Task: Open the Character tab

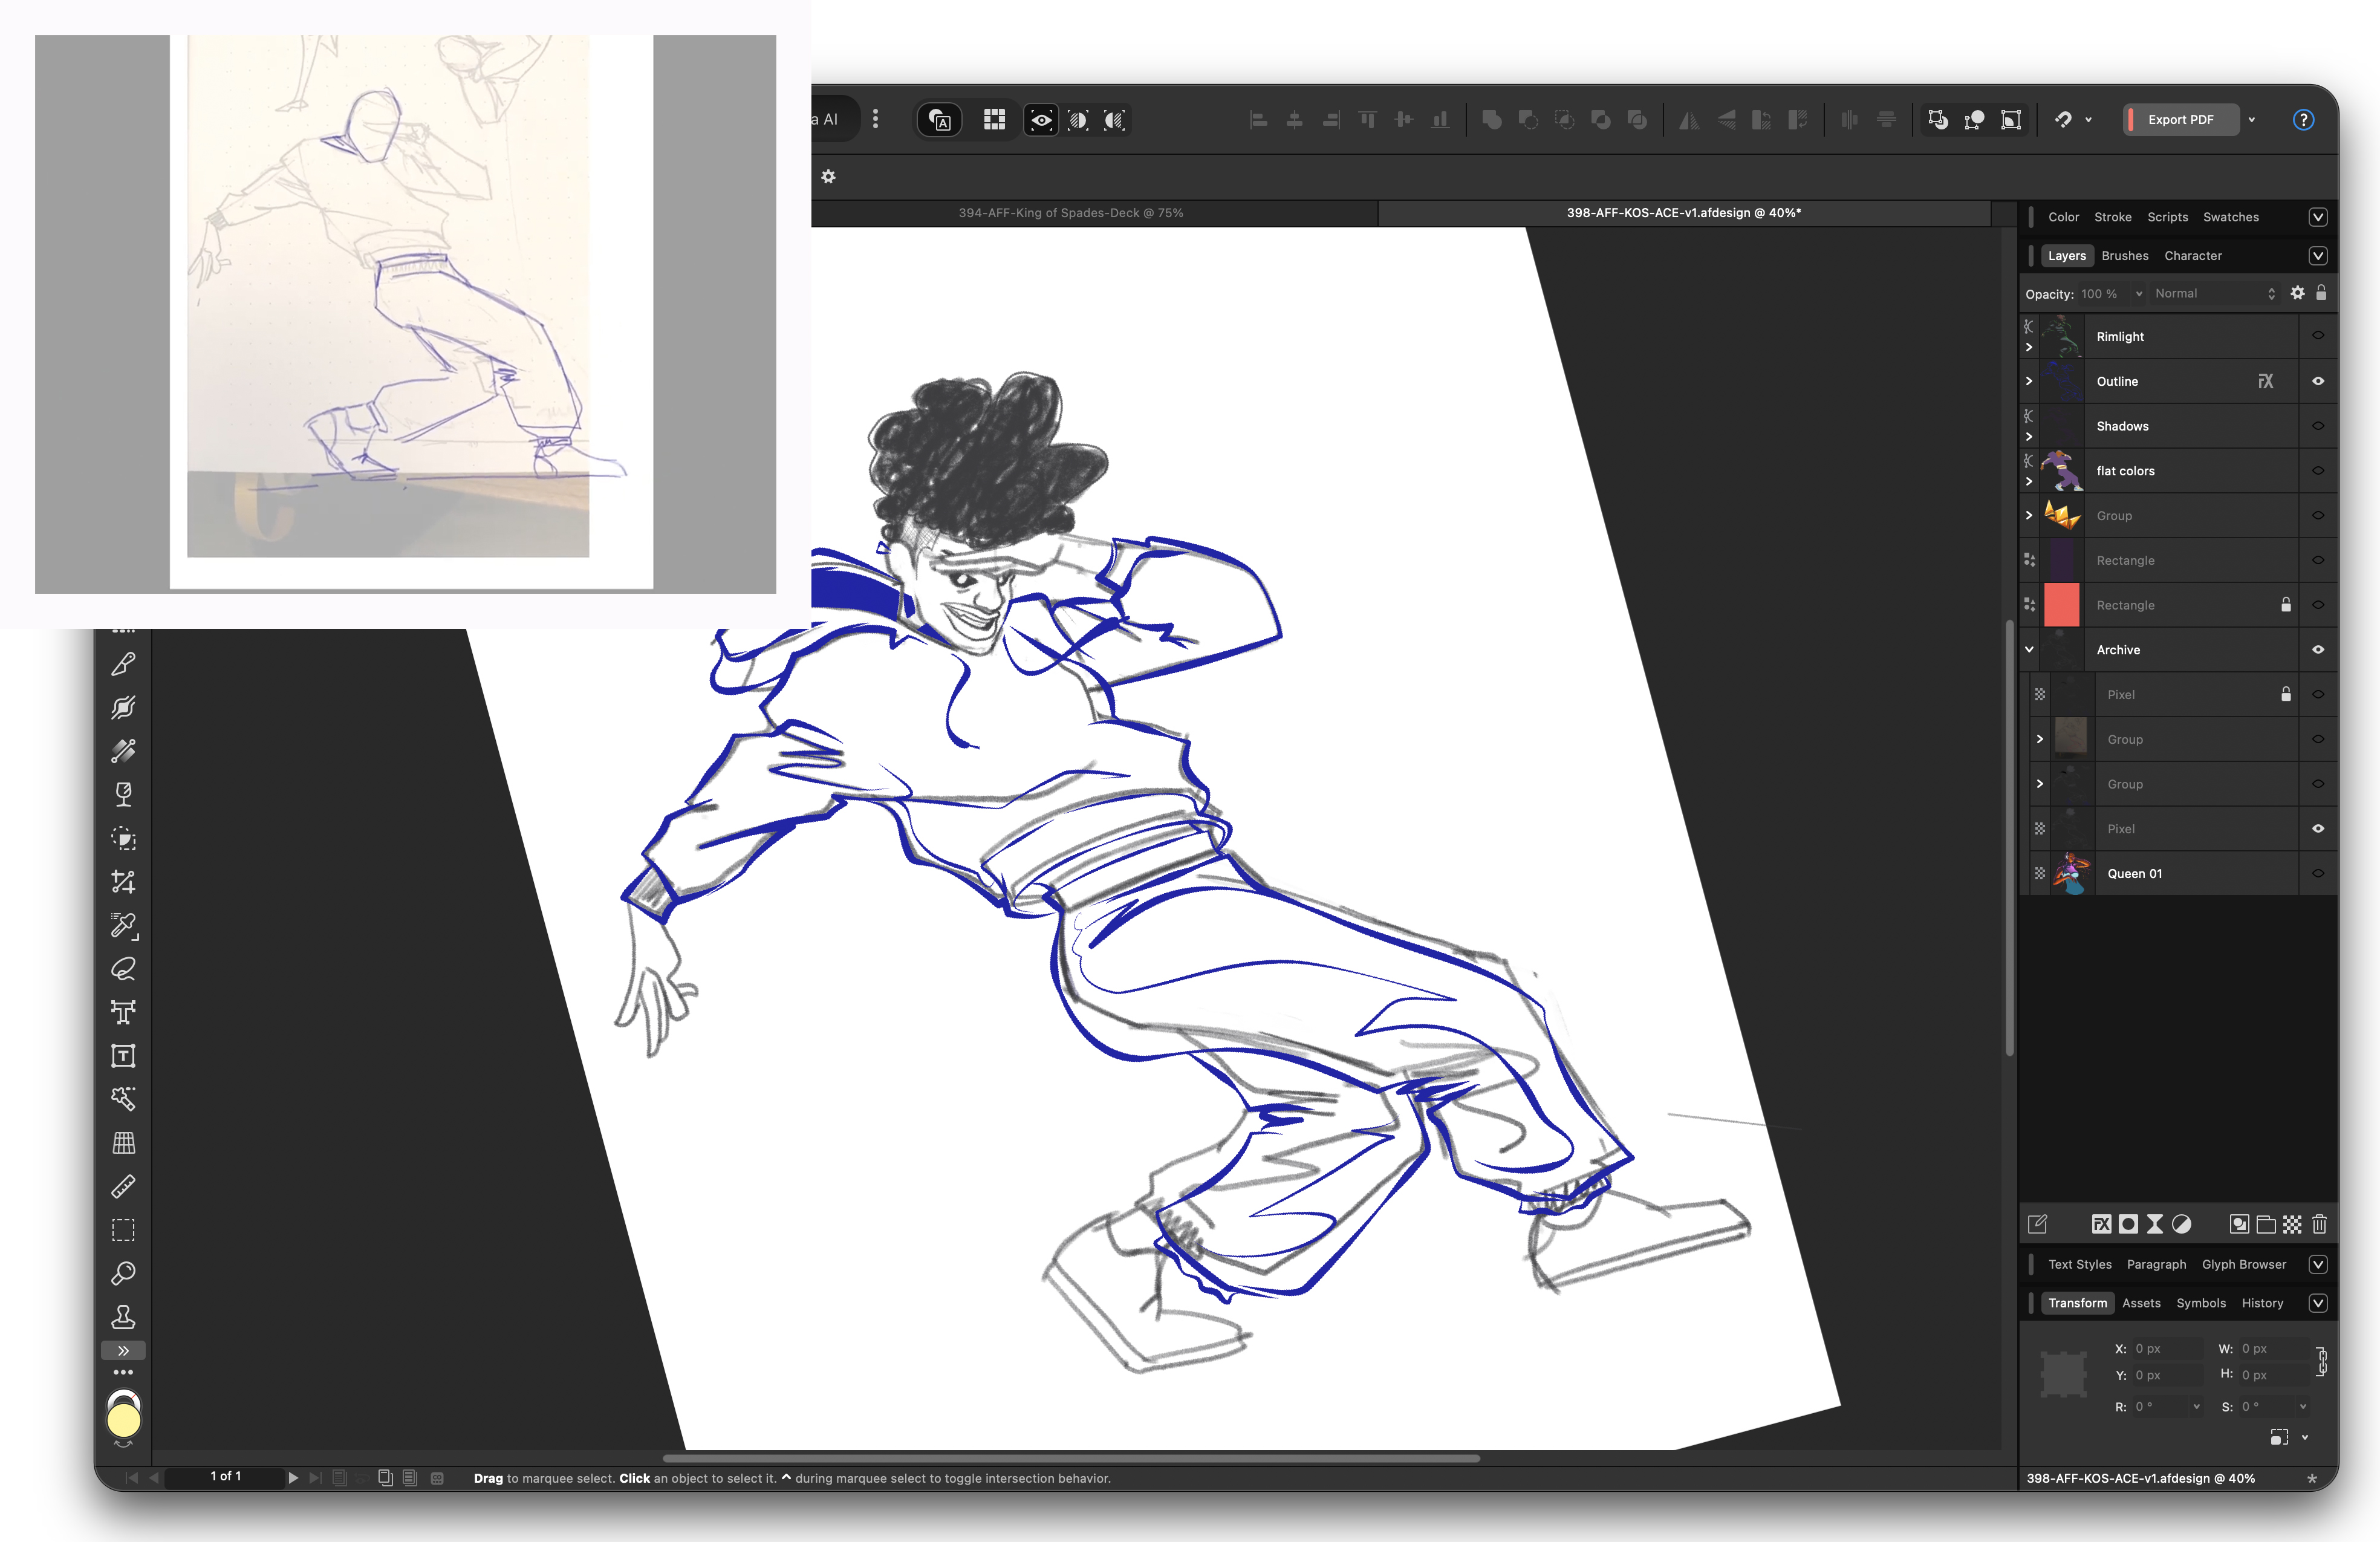Action: [2192, 255]
